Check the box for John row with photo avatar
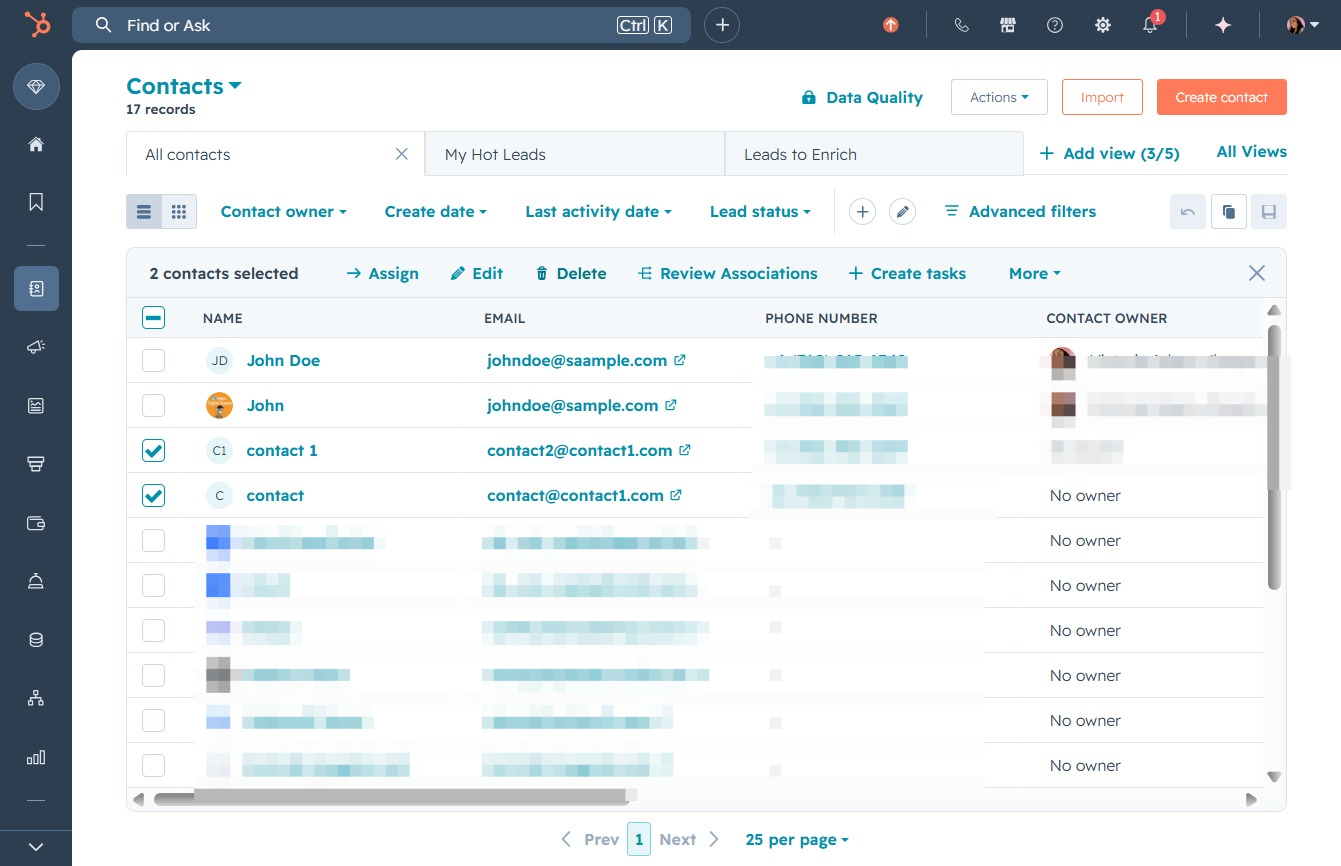1341x866 pixels. [153, 405]
